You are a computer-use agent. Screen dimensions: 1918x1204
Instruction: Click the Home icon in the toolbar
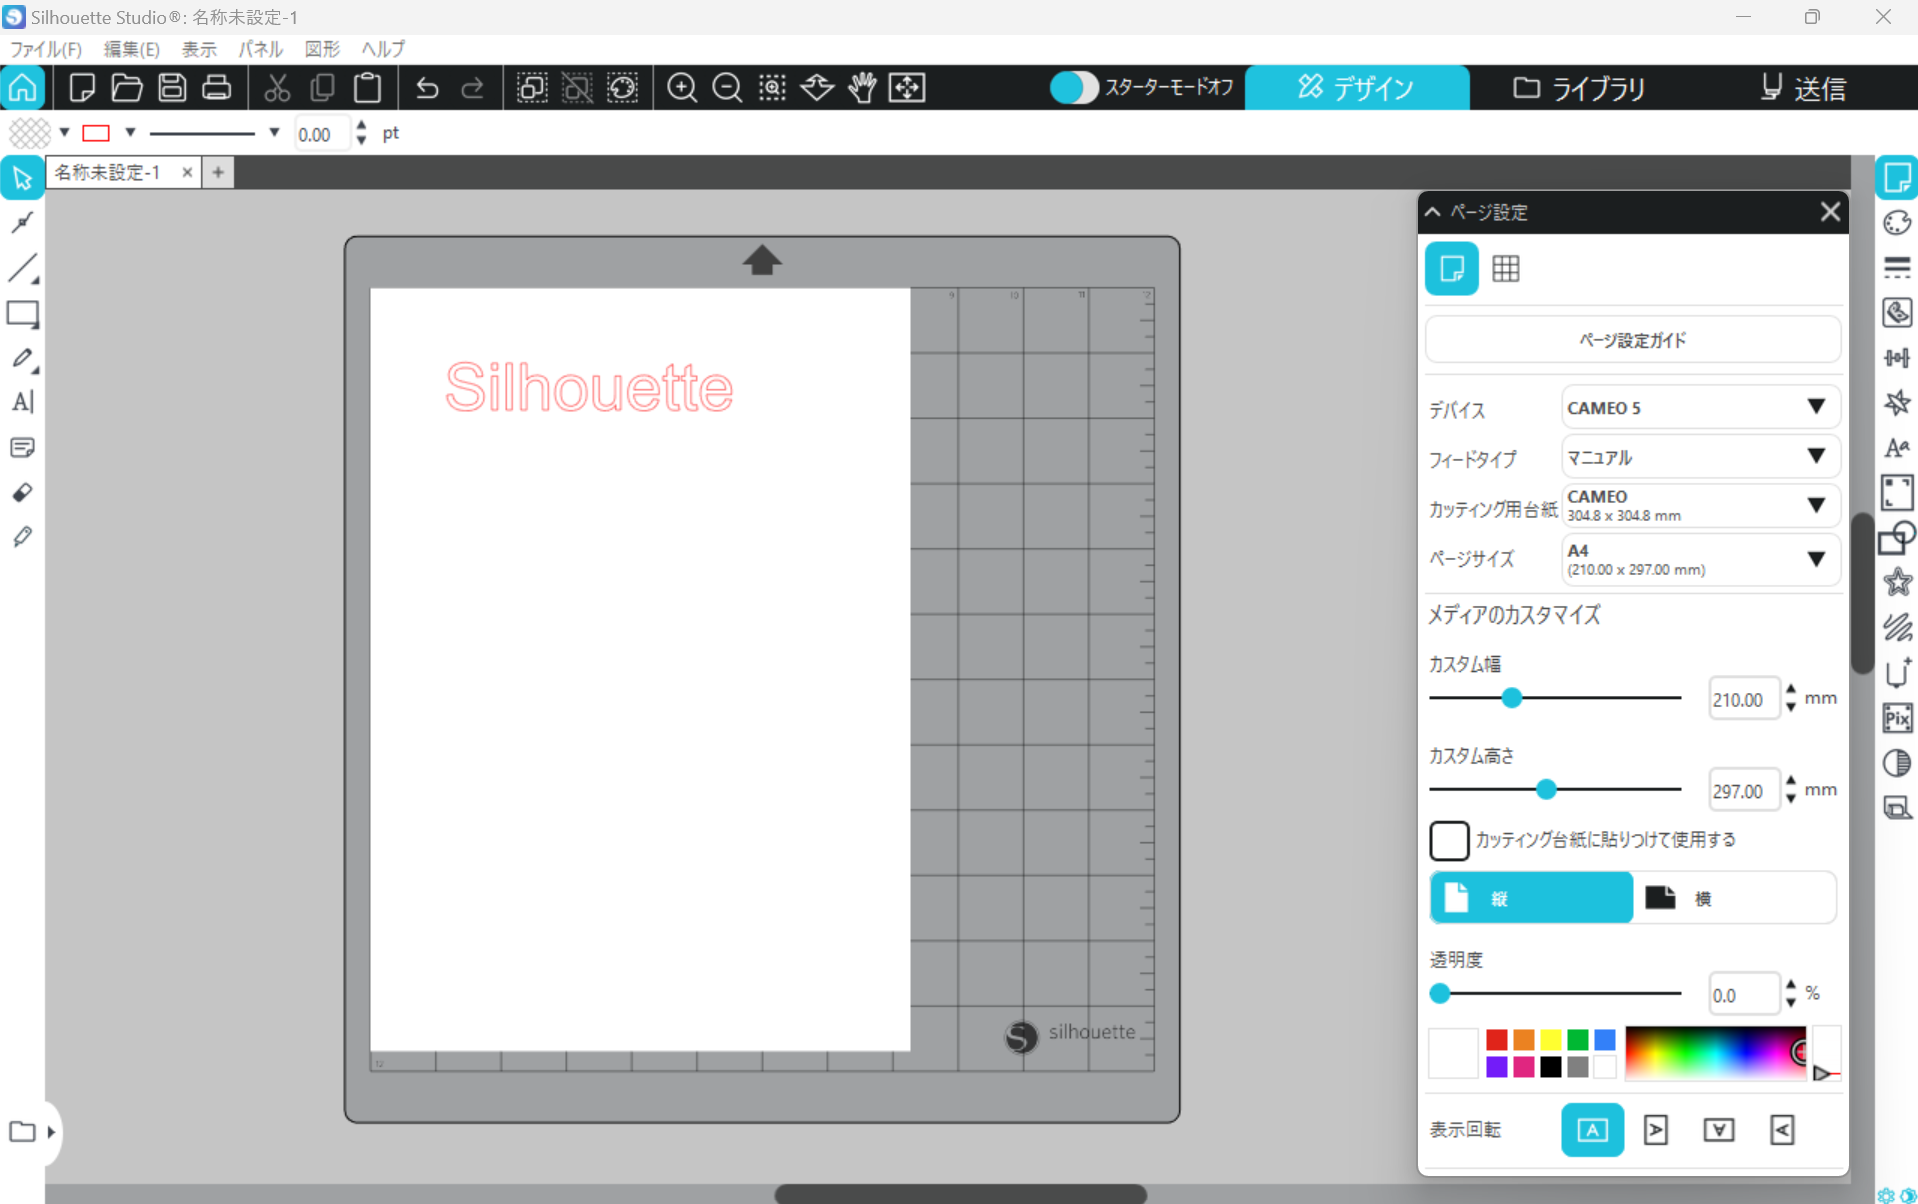point(23,88)
